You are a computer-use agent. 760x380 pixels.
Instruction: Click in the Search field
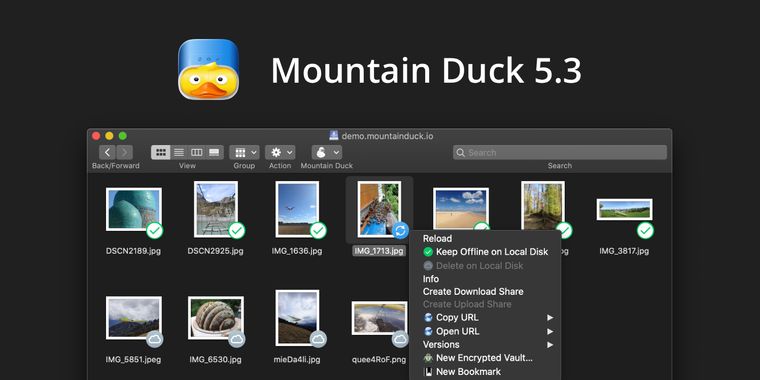click(x=560, y=153)
